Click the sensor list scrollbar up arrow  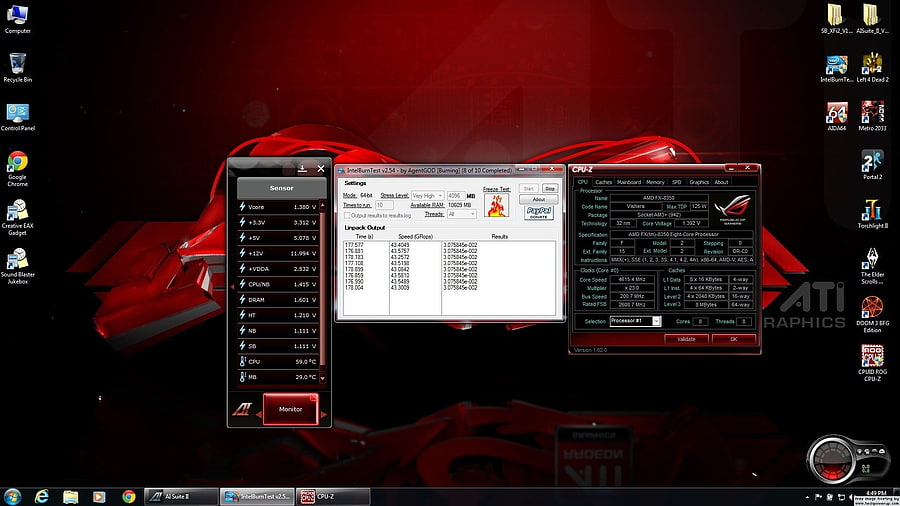click(x=322, y=204)
